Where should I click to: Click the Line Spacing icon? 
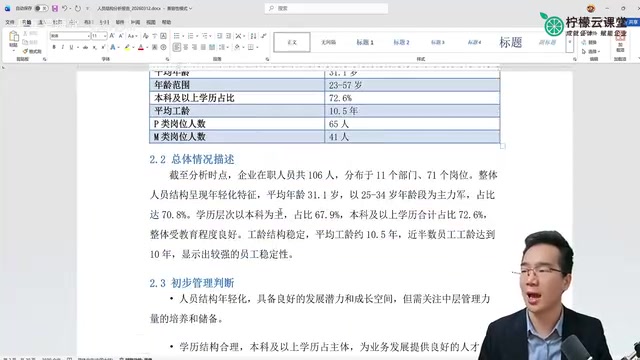221,47
